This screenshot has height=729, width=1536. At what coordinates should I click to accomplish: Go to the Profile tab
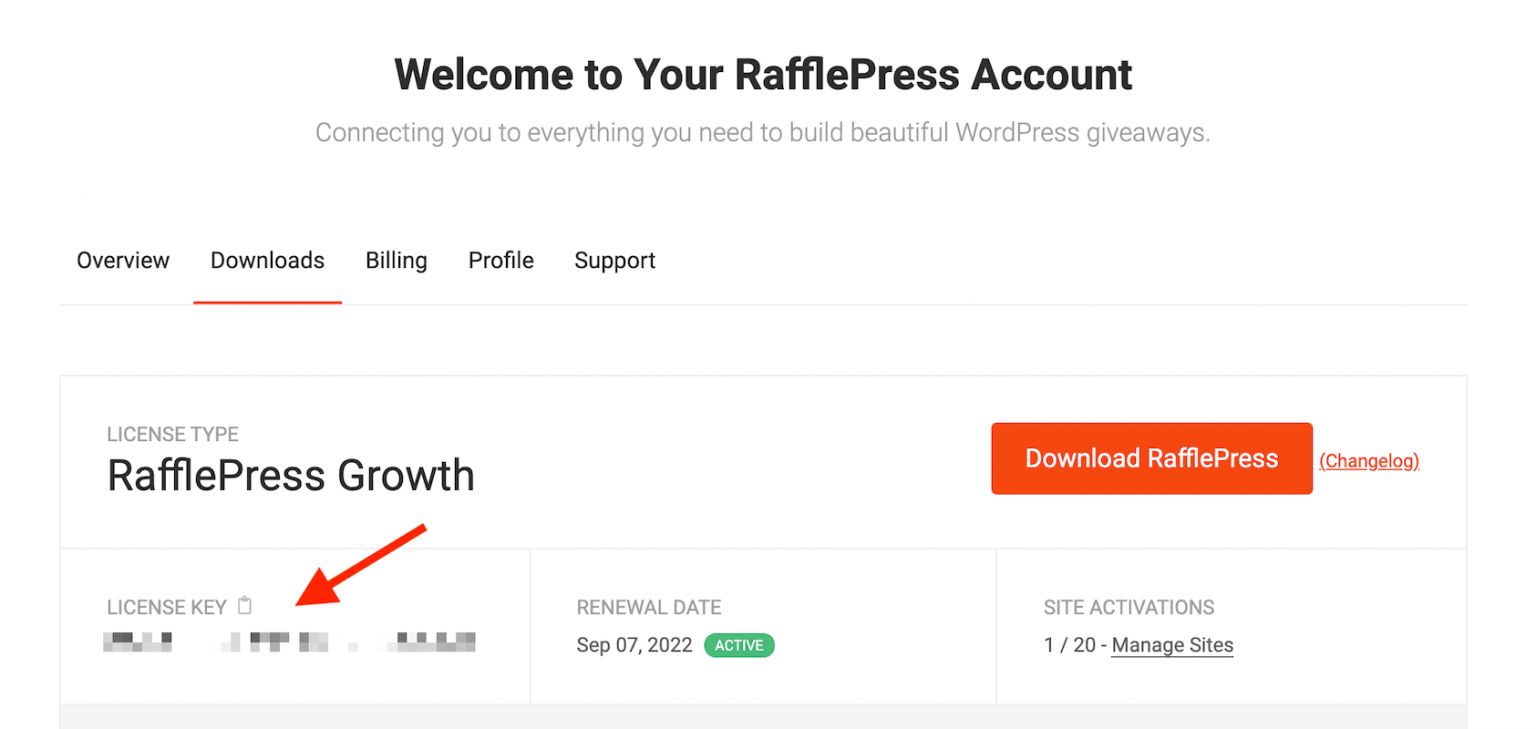tap(500, 260)
